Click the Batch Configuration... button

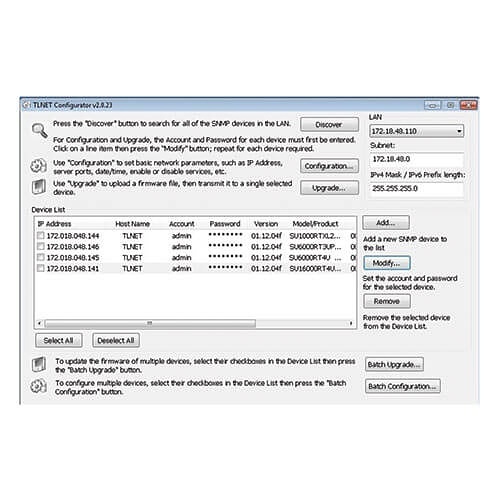click(x=402, y=386)
